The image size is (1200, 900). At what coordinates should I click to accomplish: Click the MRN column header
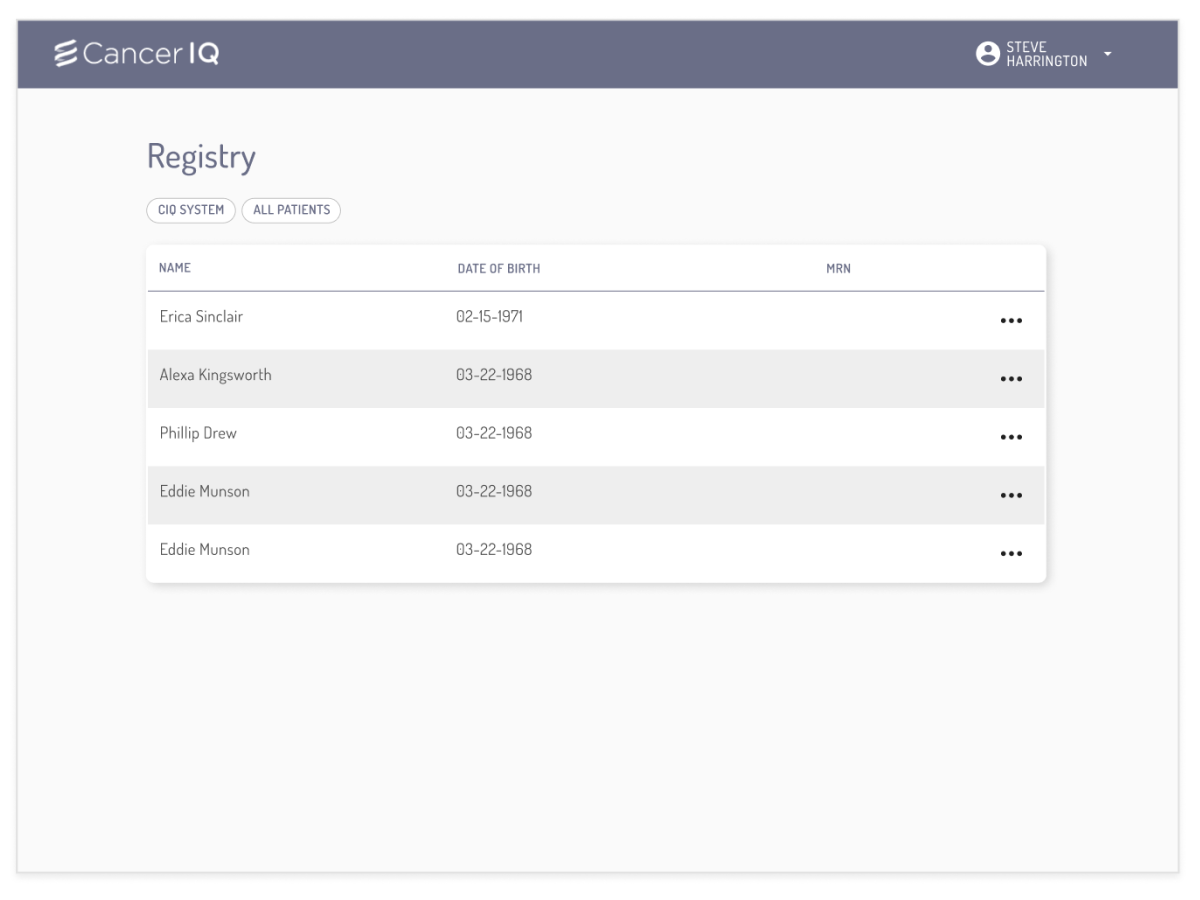click(838, 269)
